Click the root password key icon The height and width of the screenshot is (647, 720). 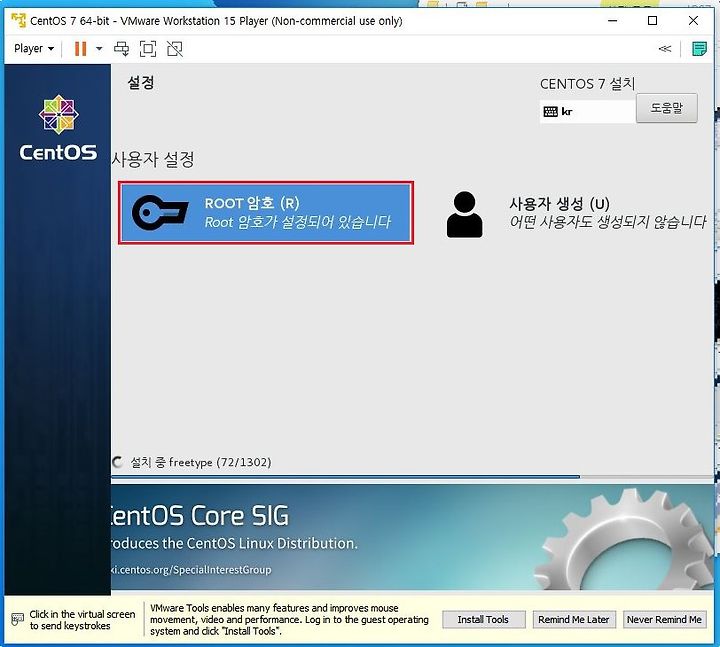pyautogui.click(x=160, y=213)
